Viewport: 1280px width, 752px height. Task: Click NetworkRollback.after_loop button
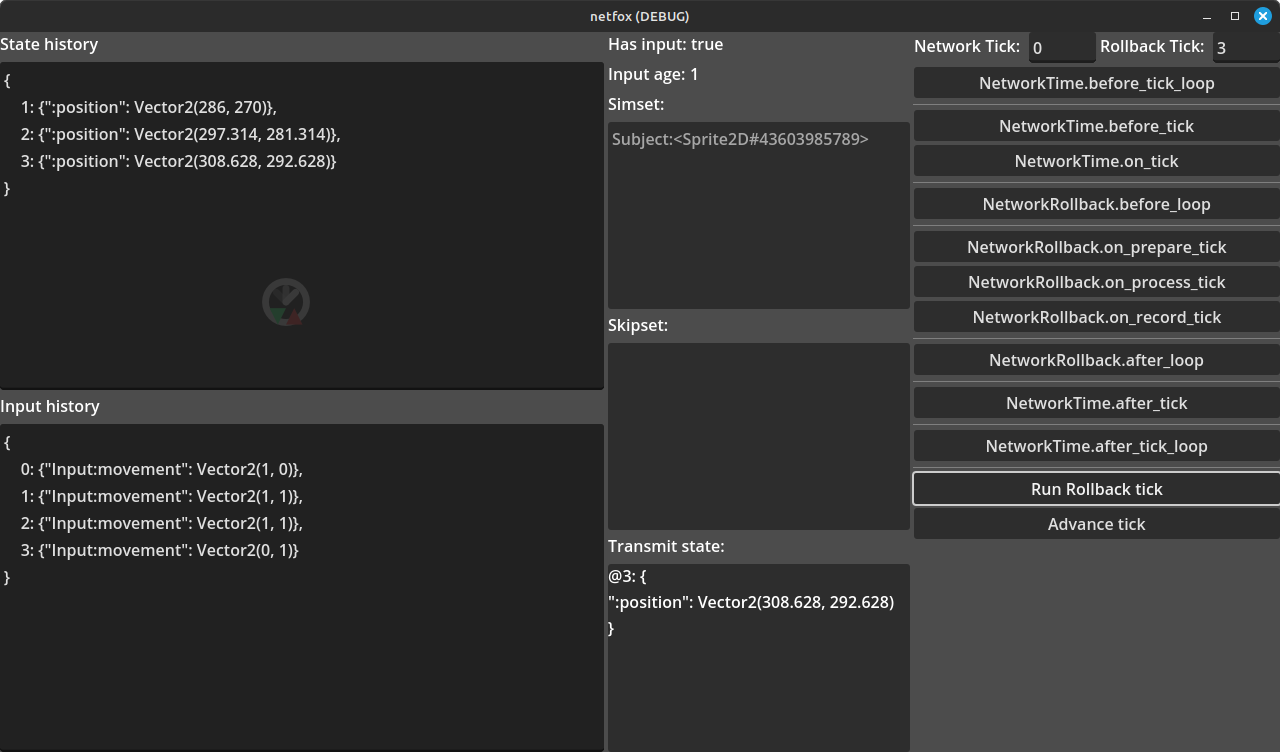[1096, 360]
